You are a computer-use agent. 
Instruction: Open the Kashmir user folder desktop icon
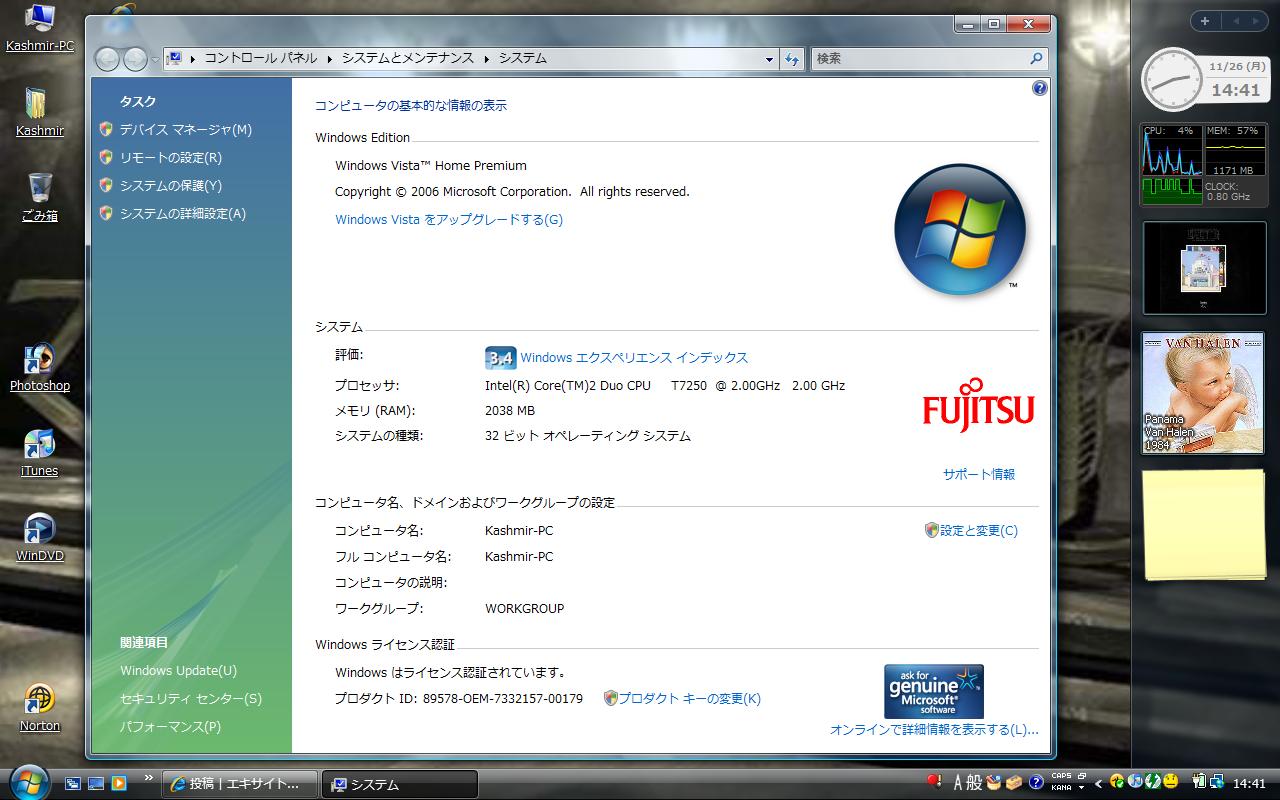click(40, 112)
